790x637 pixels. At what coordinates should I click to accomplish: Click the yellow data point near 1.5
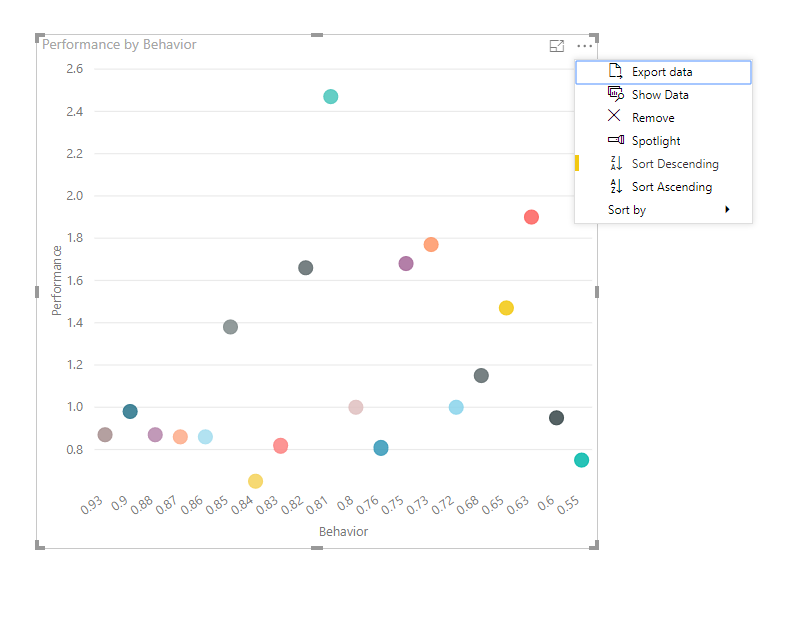coord(506,308)
